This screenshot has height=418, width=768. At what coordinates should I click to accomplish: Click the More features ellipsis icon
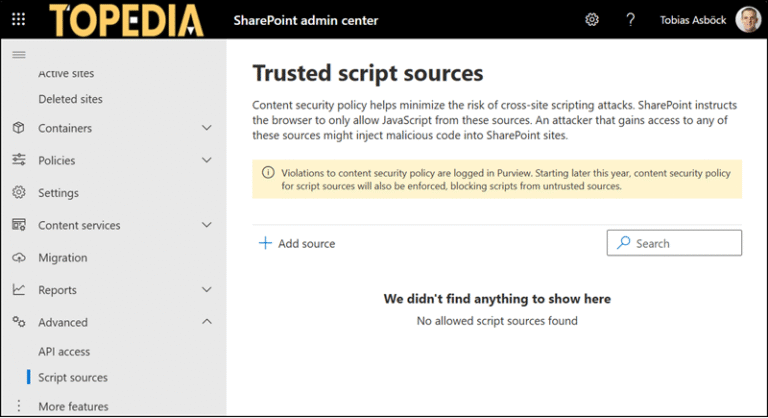point(19,406)
